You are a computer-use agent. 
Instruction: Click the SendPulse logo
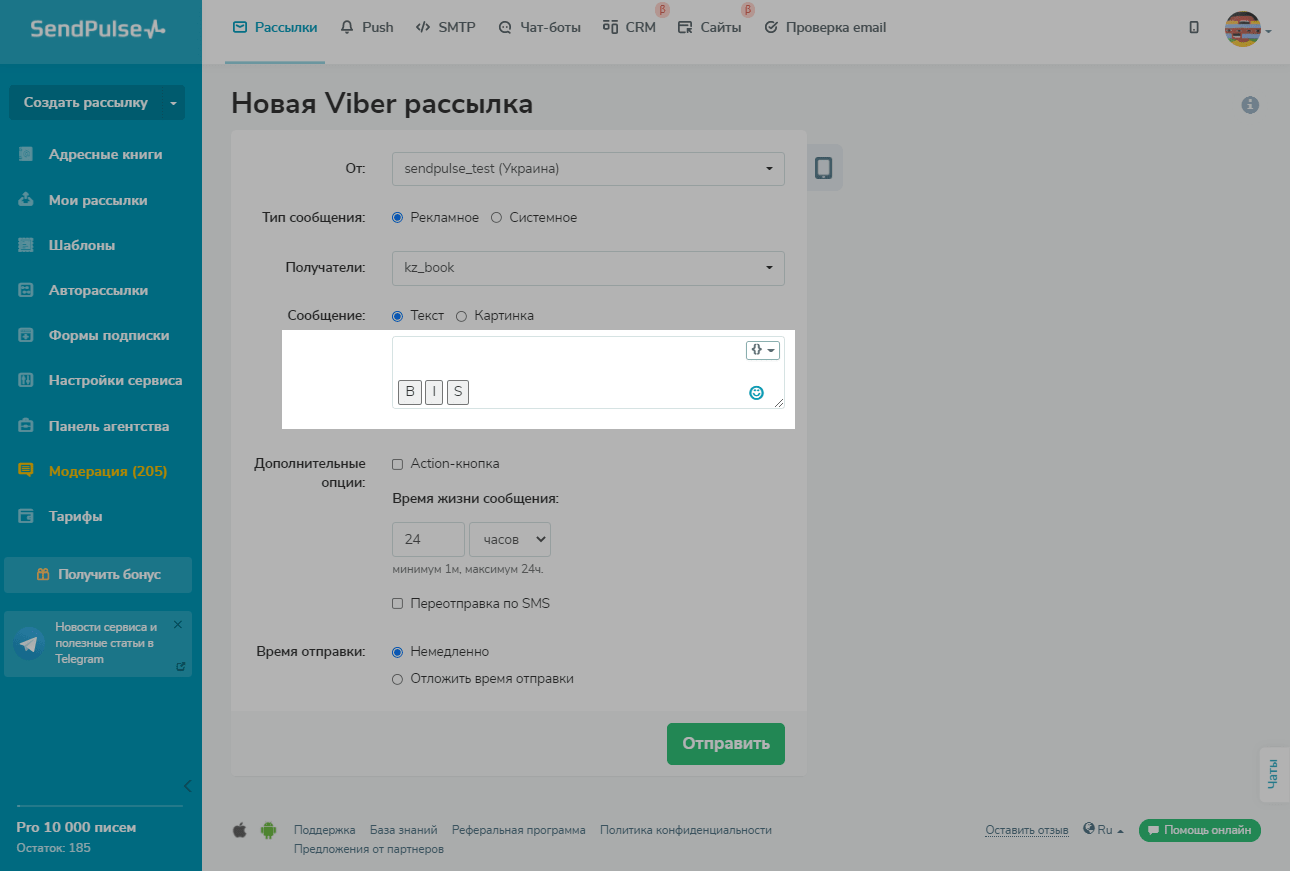(98, 28)
